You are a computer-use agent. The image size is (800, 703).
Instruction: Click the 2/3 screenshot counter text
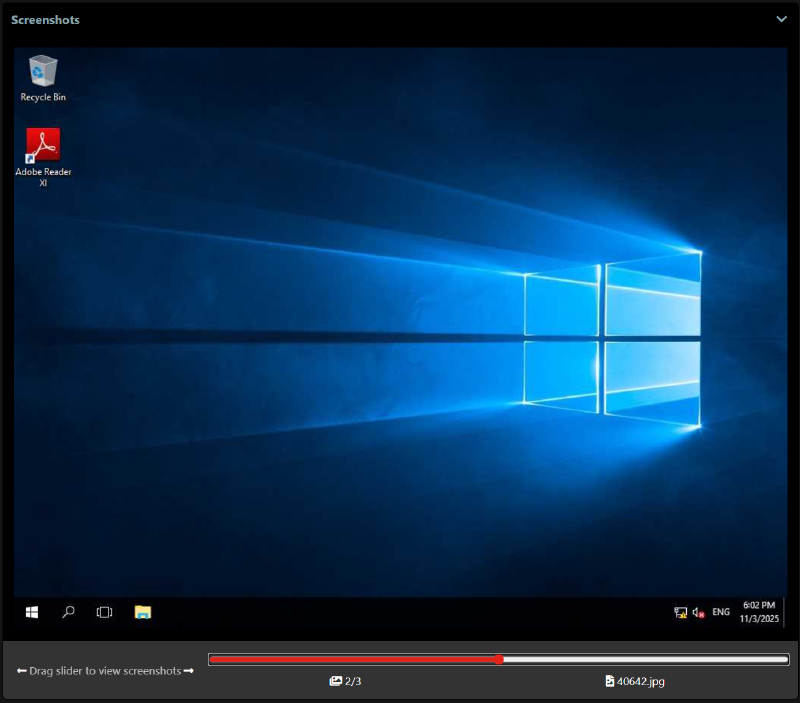point(353,681)
